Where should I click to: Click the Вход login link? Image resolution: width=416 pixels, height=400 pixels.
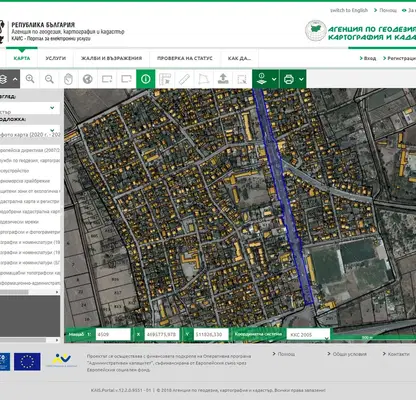368,58
